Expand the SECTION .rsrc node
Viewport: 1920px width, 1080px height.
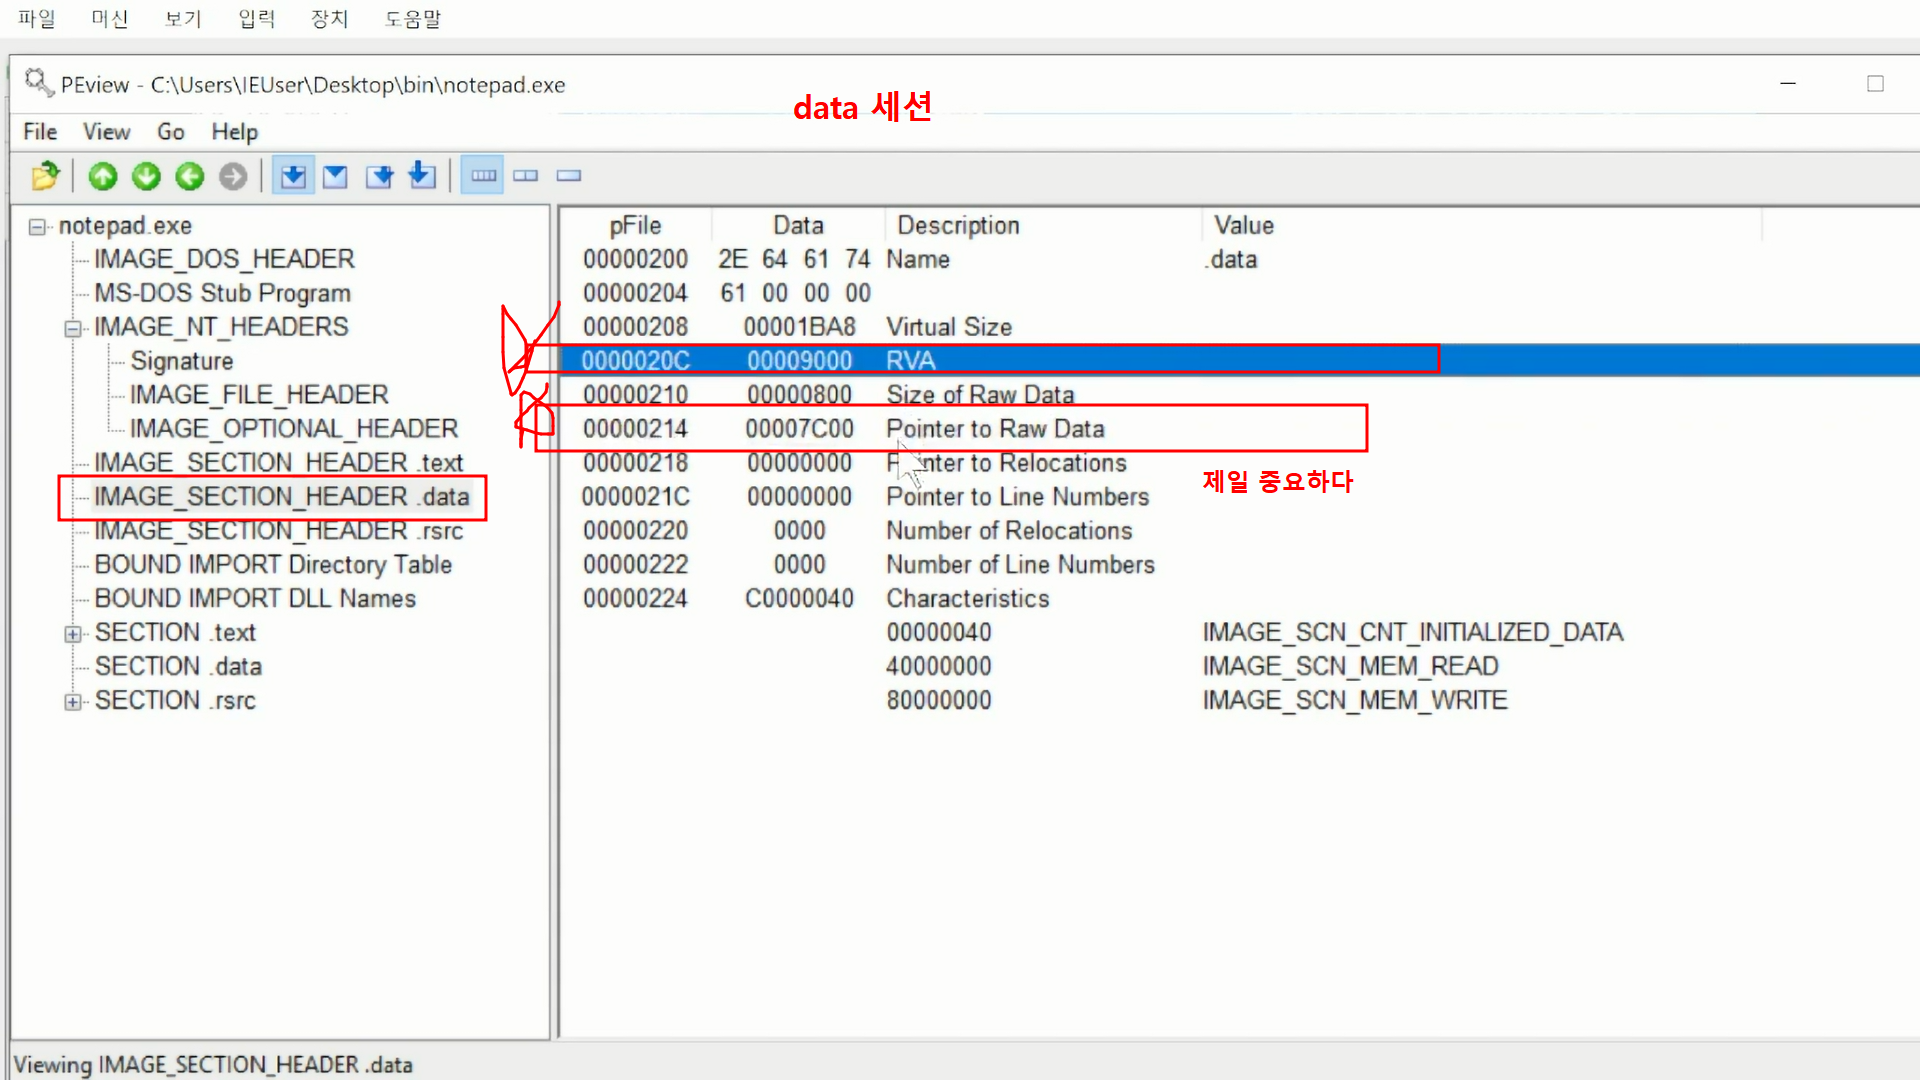[x=72, y=702]
